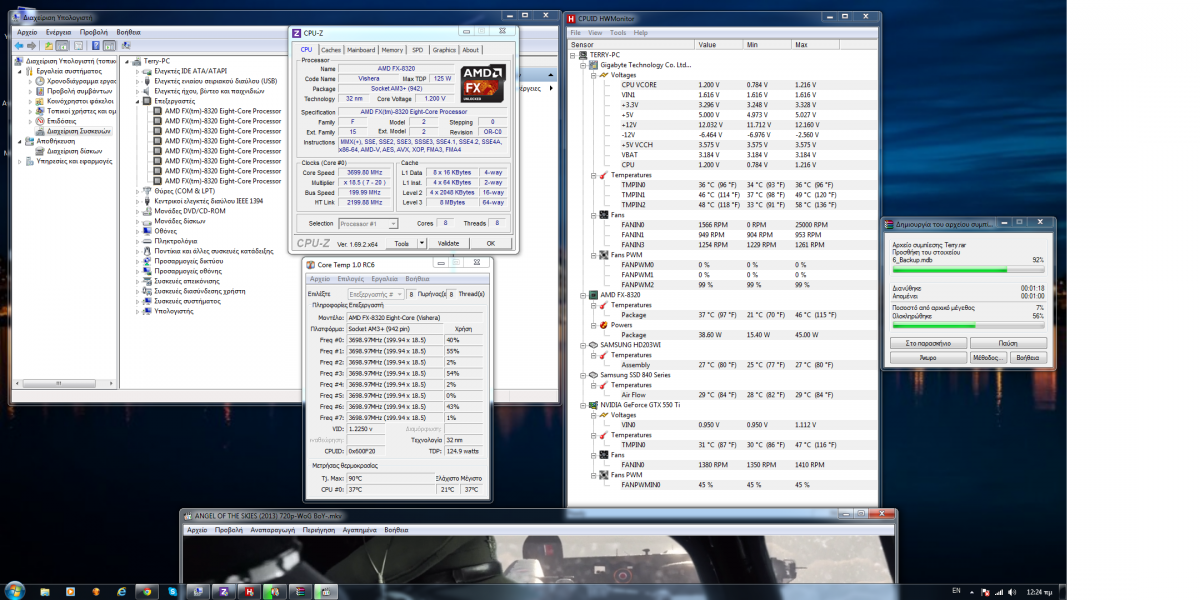Switch to SPD tab in CPU-Z
Screen dimensions: 1200x600
pos(418,49)
